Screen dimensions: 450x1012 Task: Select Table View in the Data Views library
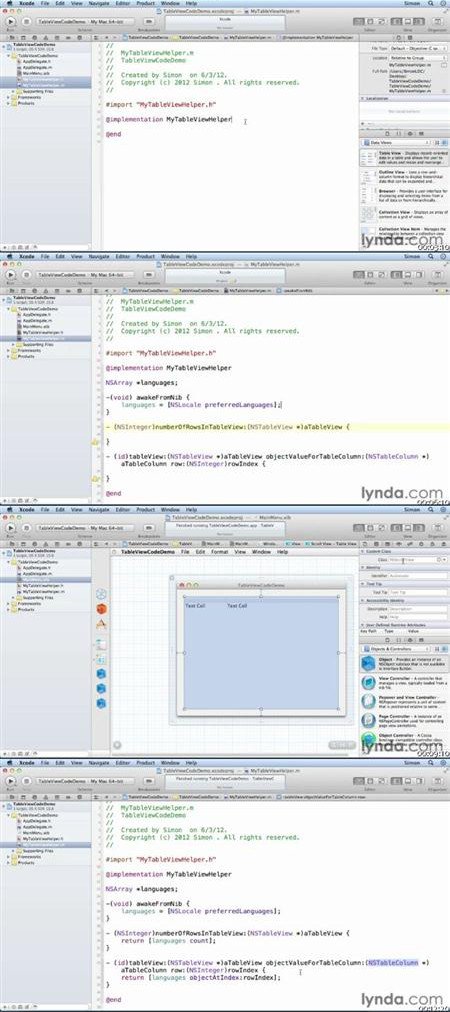404,159
